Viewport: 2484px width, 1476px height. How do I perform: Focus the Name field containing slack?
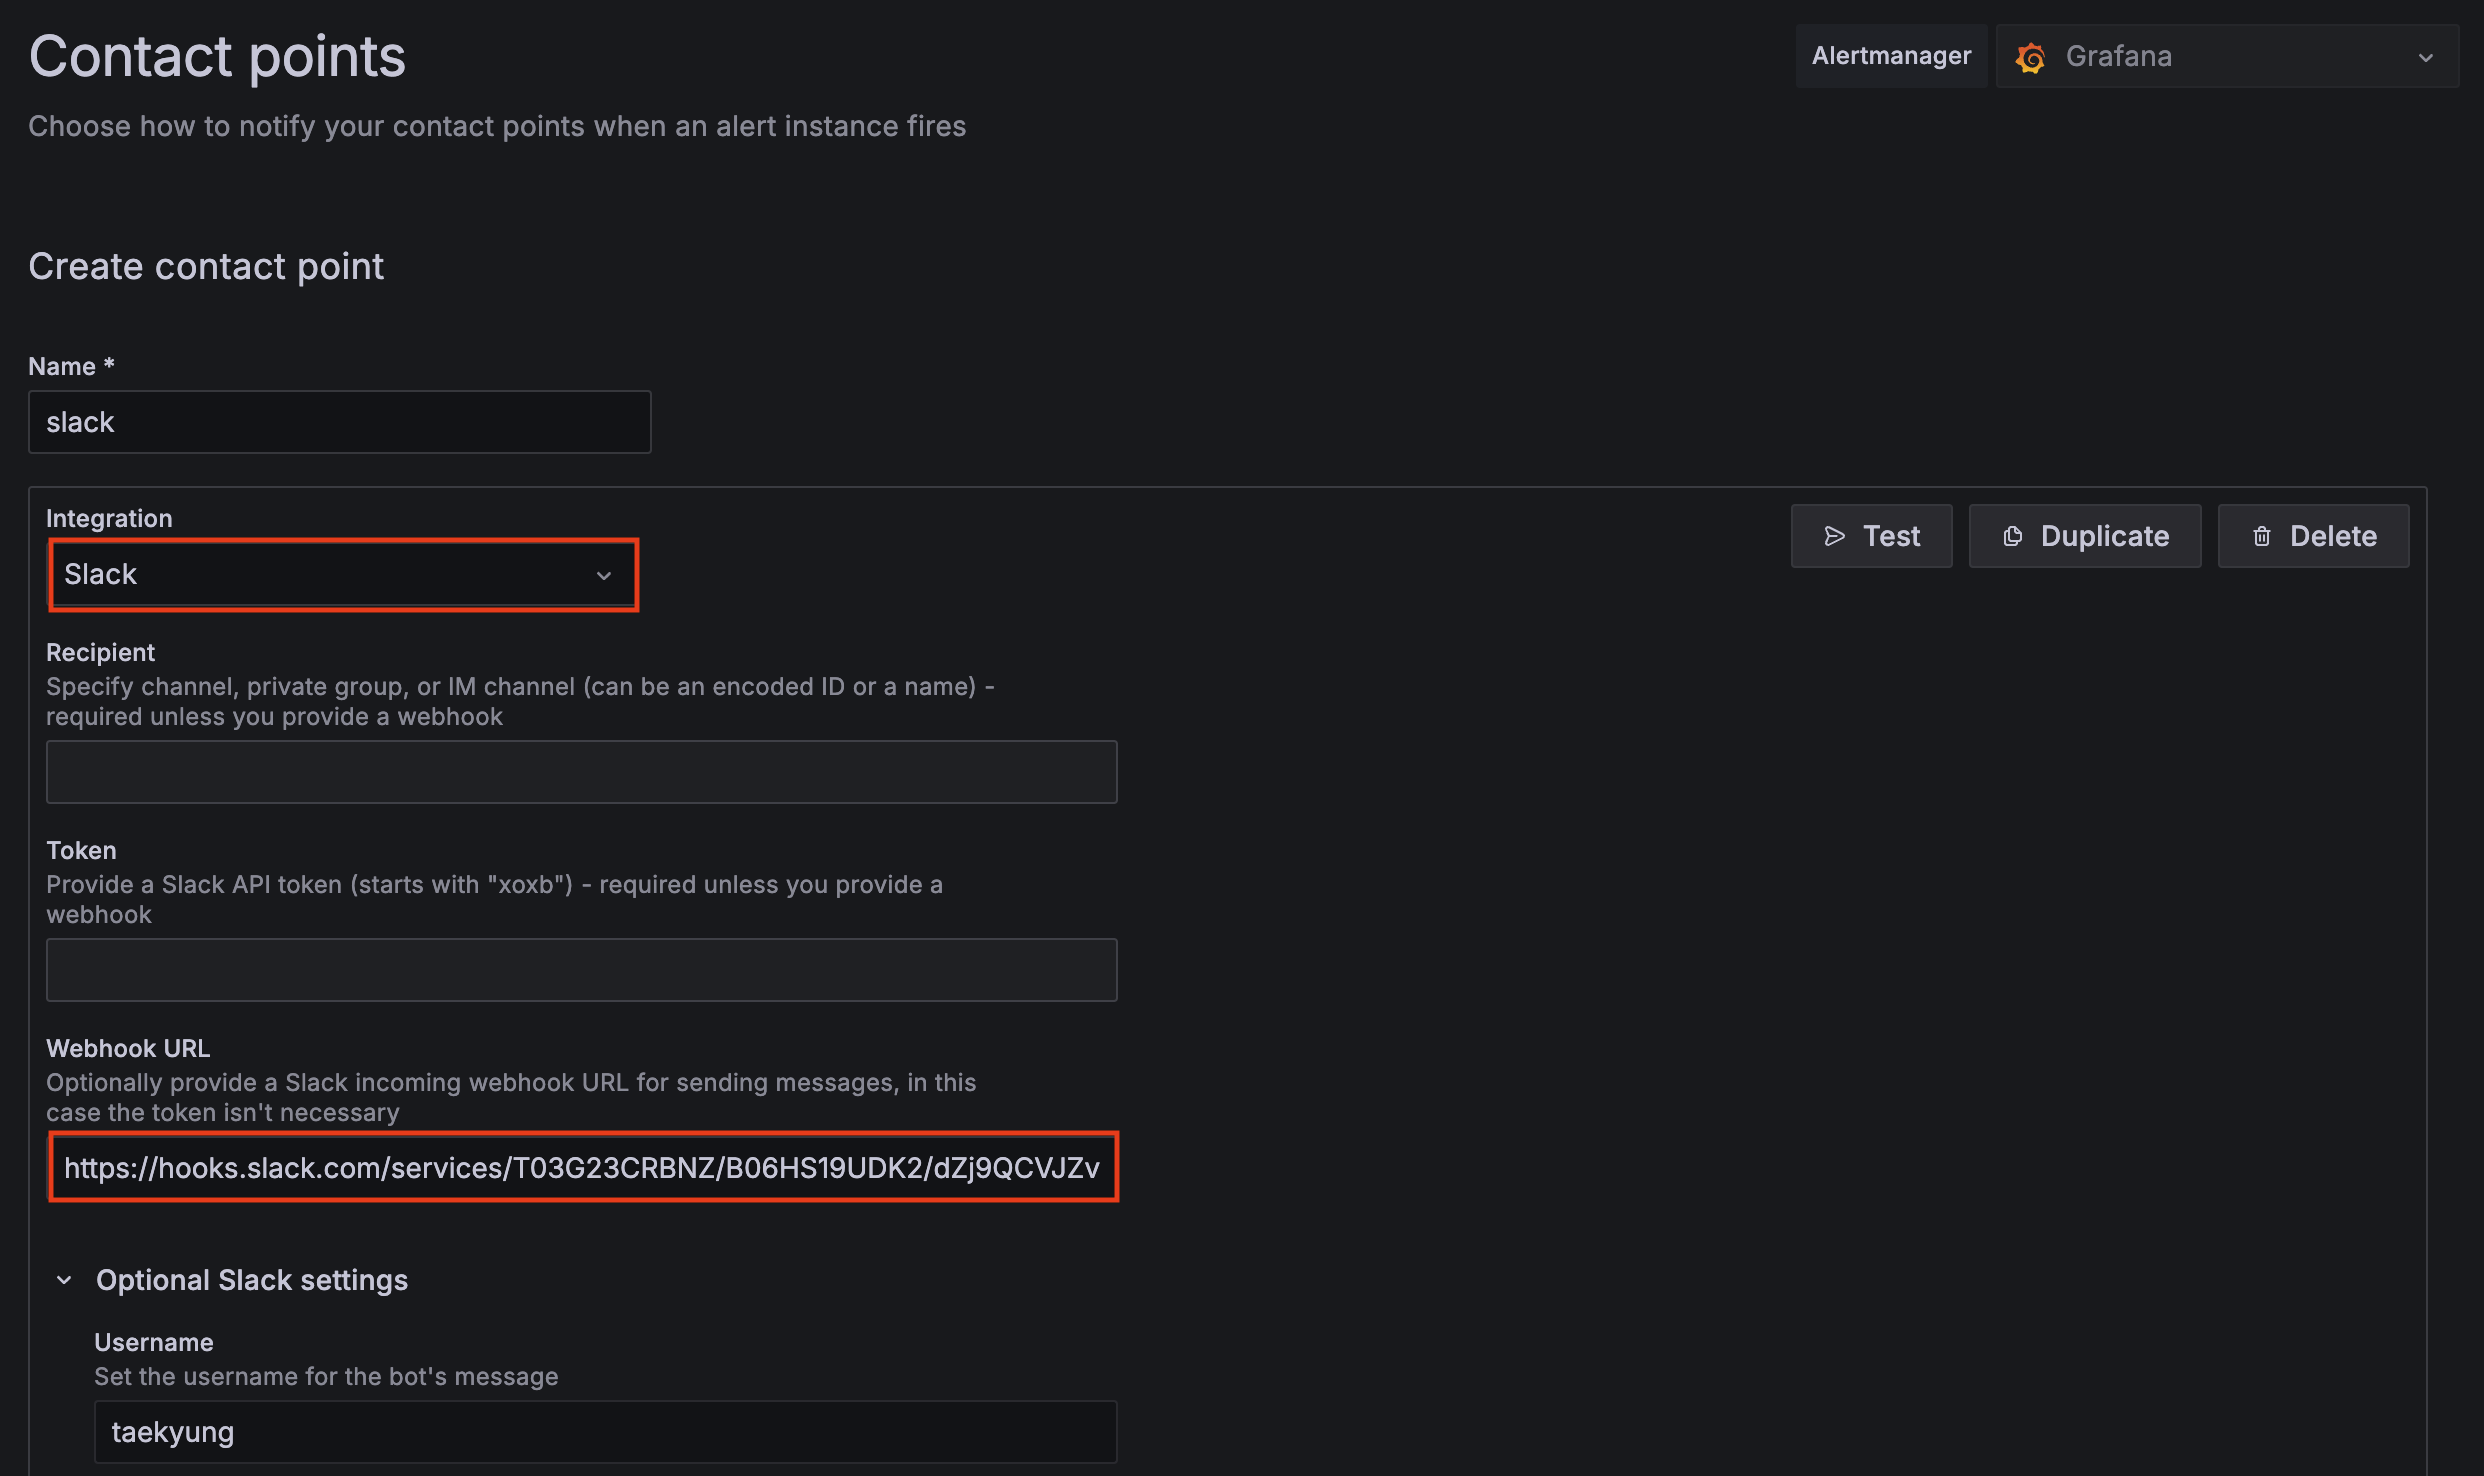pos(339,422)
